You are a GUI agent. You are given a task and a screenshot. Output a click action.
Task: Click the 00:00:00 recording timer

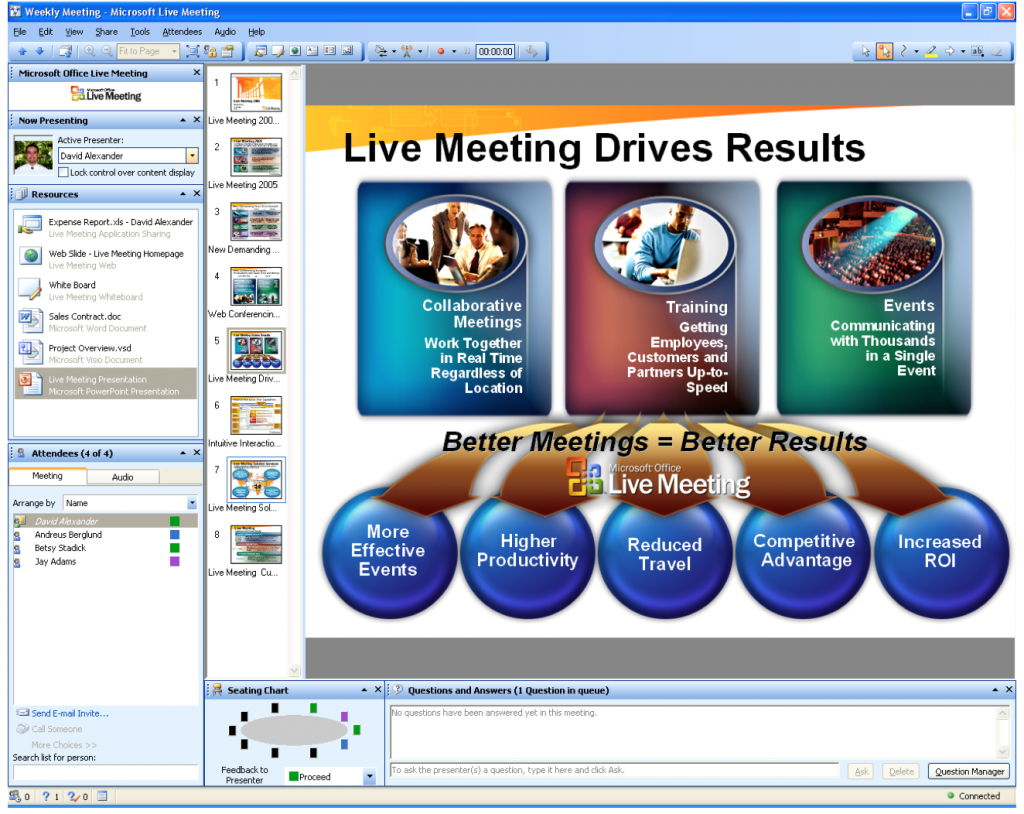pos(496,51)
